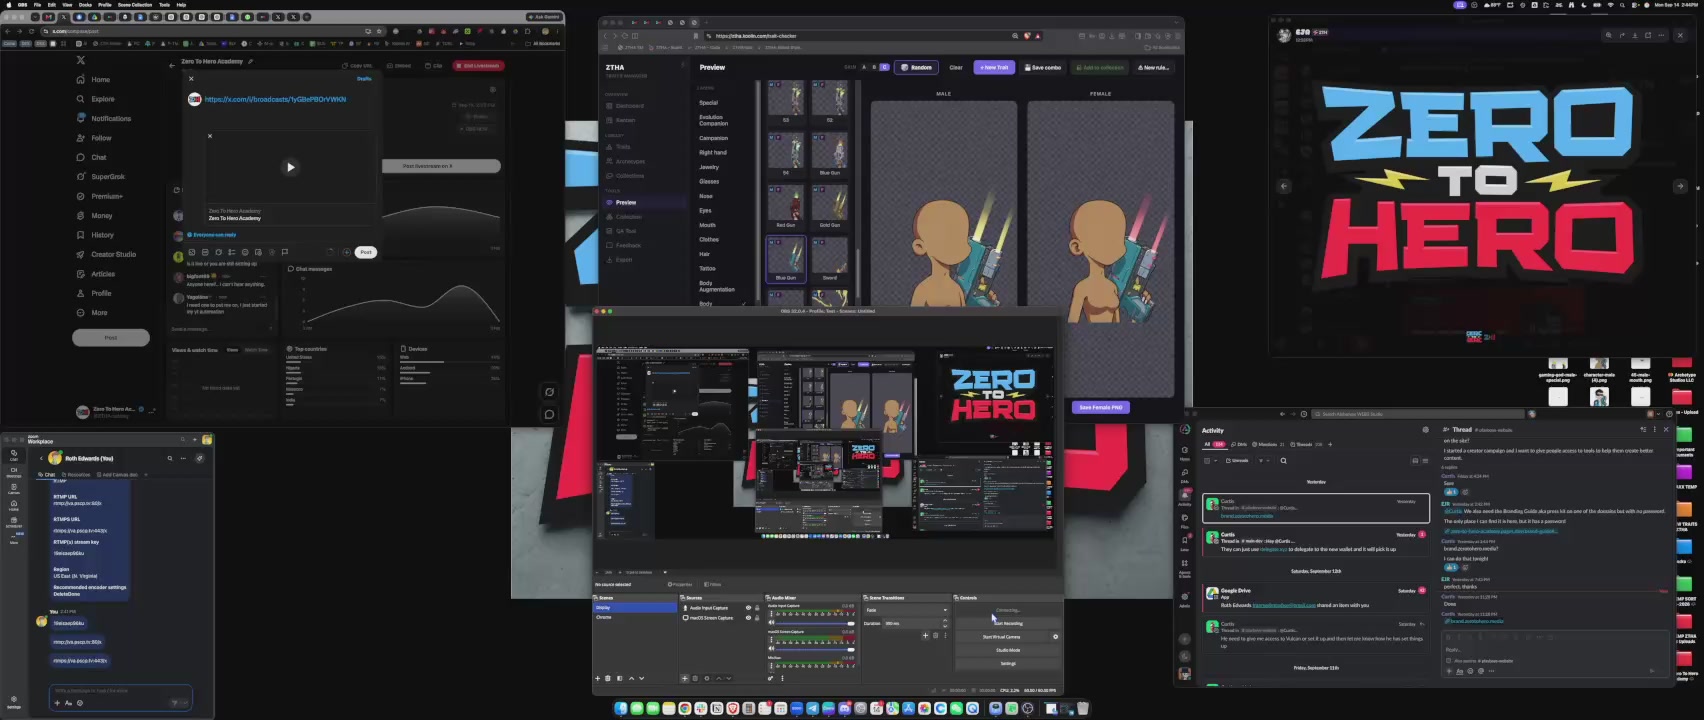Lock the macOS Screen Capture source
This screenshot has width=1704, height=720.
point(757,618)
